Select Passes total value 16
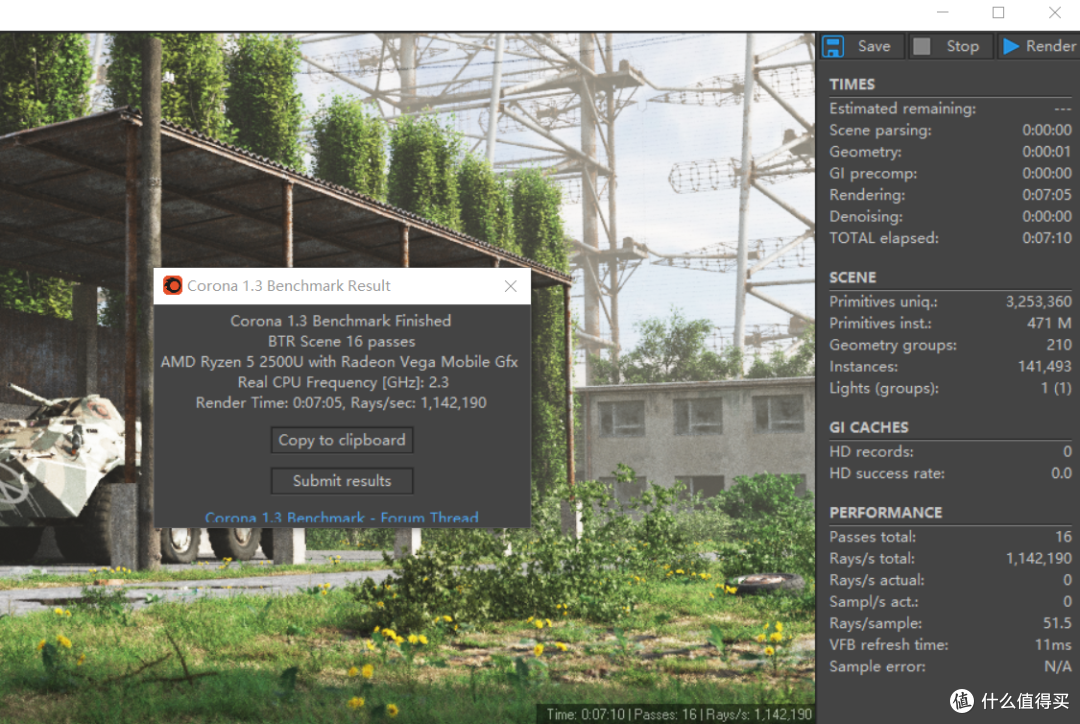The height and width of the screenshot is (724, 1080). tap(1063, 537)
